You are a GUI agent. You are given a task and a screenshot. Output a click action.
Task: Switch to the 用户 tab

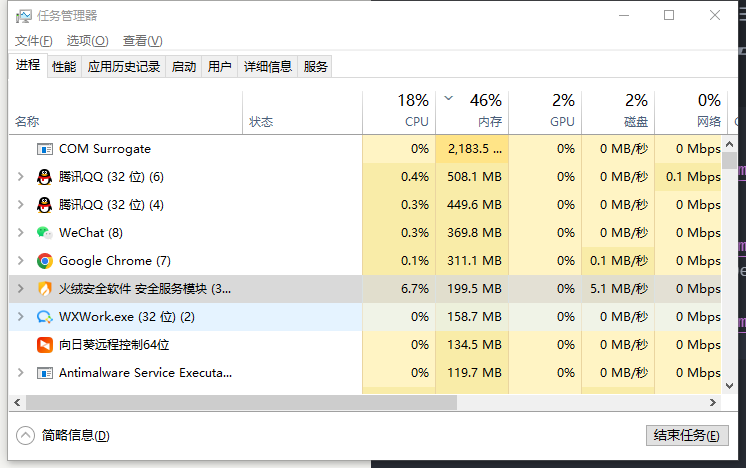(219, 67)
